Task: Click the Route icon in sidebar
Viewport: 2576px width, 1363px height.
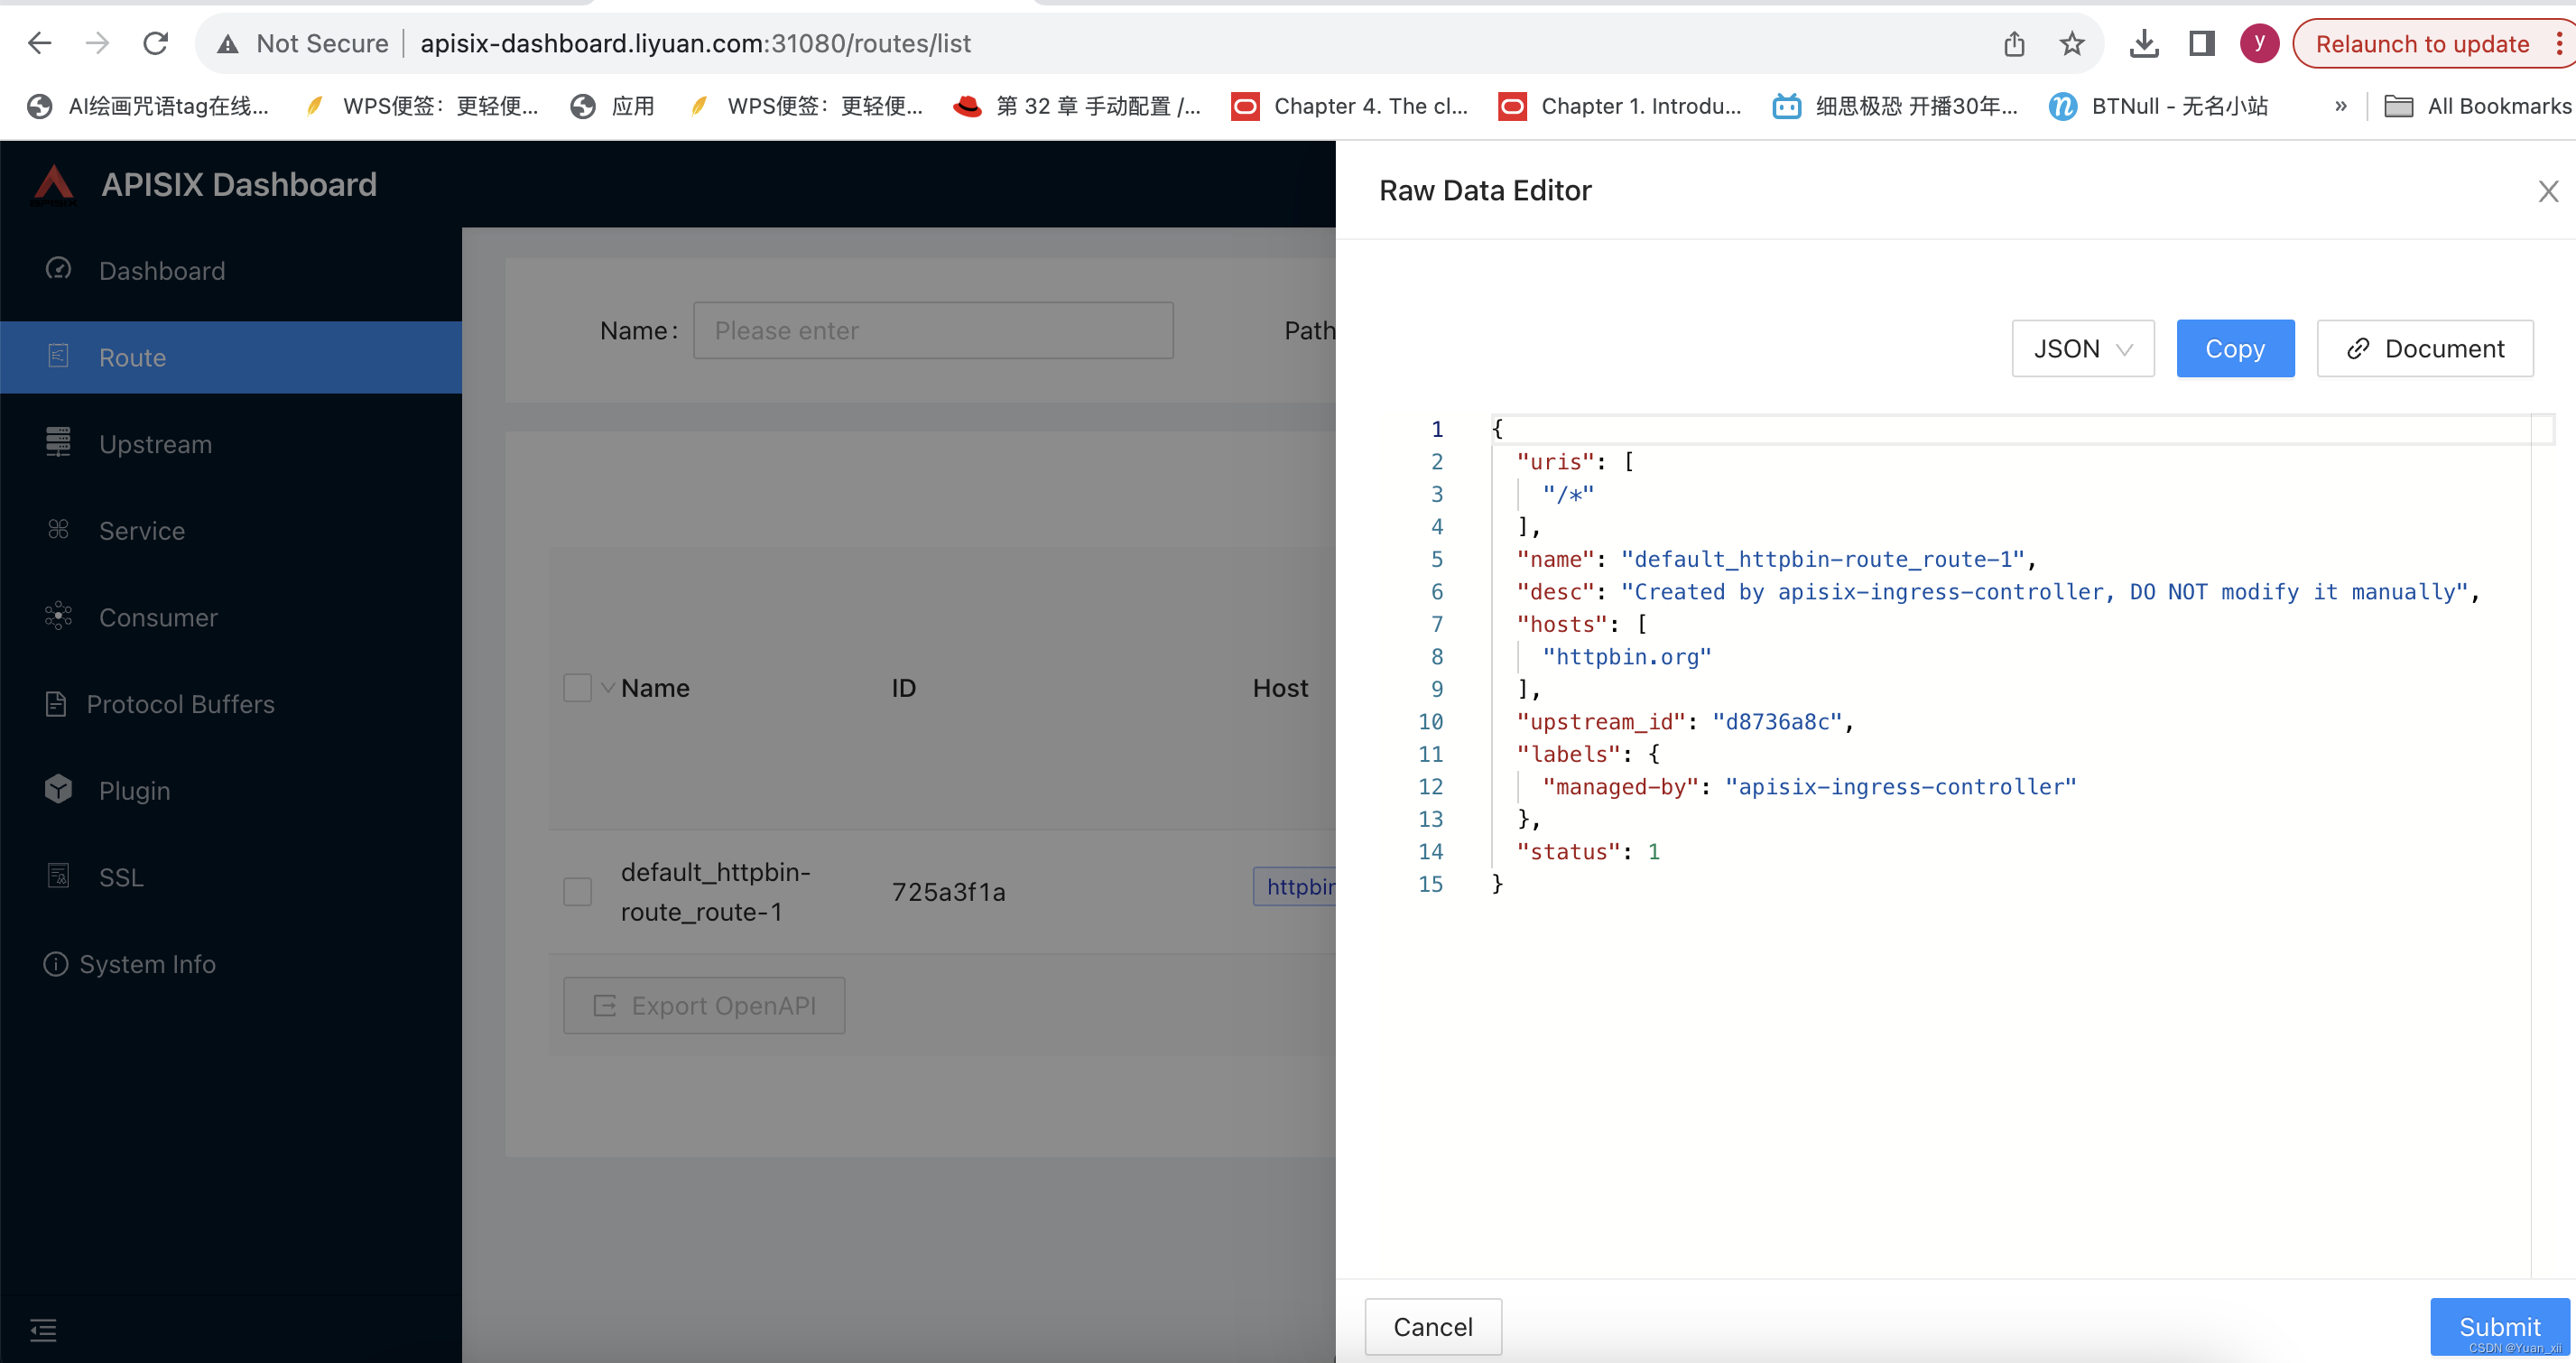Action: click(x=58, y=356)
